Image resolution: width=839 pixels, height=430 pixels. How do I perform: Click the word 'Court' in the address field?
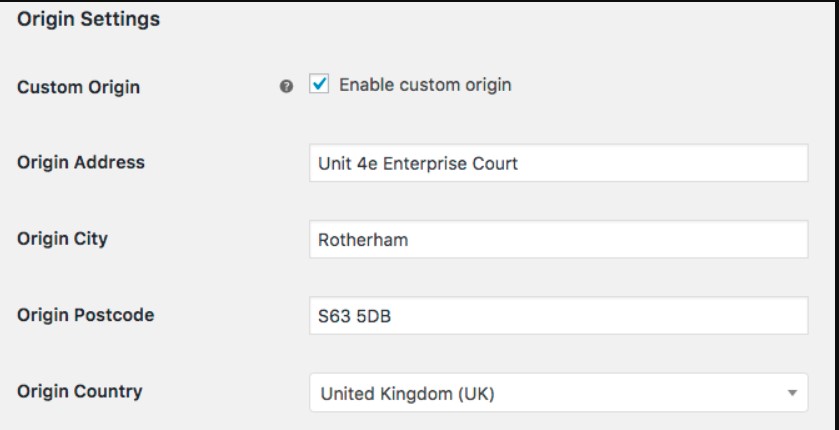[495, 163]
